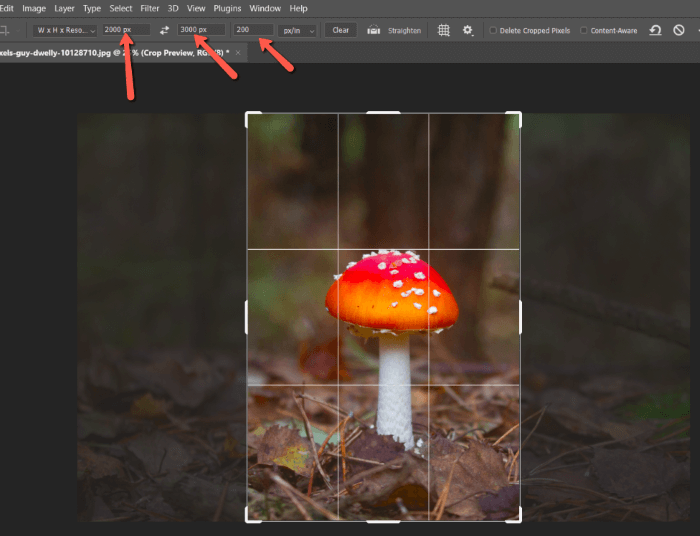Open the Plugins menu

coord(227,8)
